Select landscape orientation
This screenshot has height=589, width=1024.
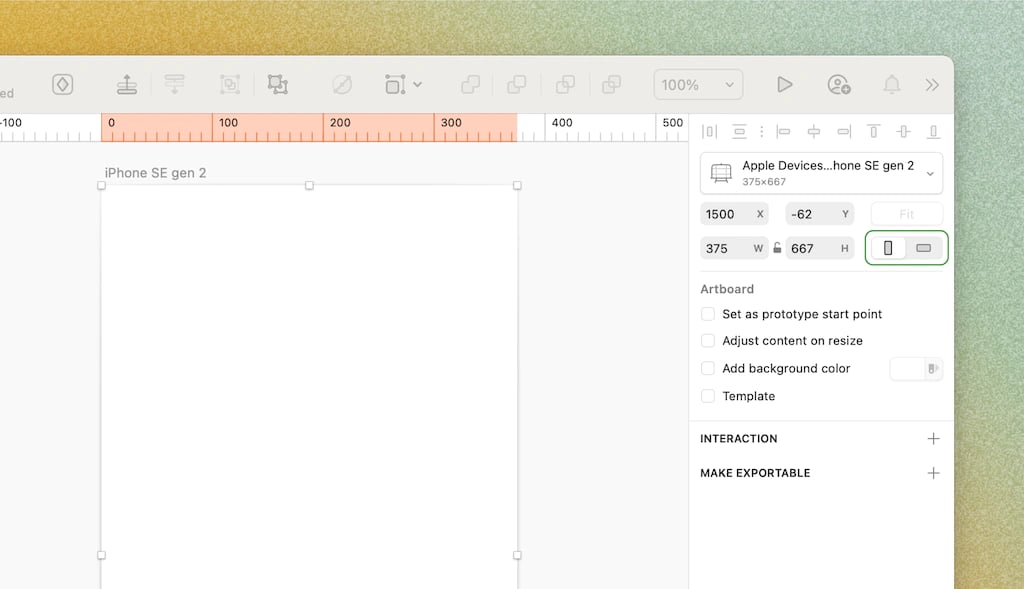(x=923, y=248)
